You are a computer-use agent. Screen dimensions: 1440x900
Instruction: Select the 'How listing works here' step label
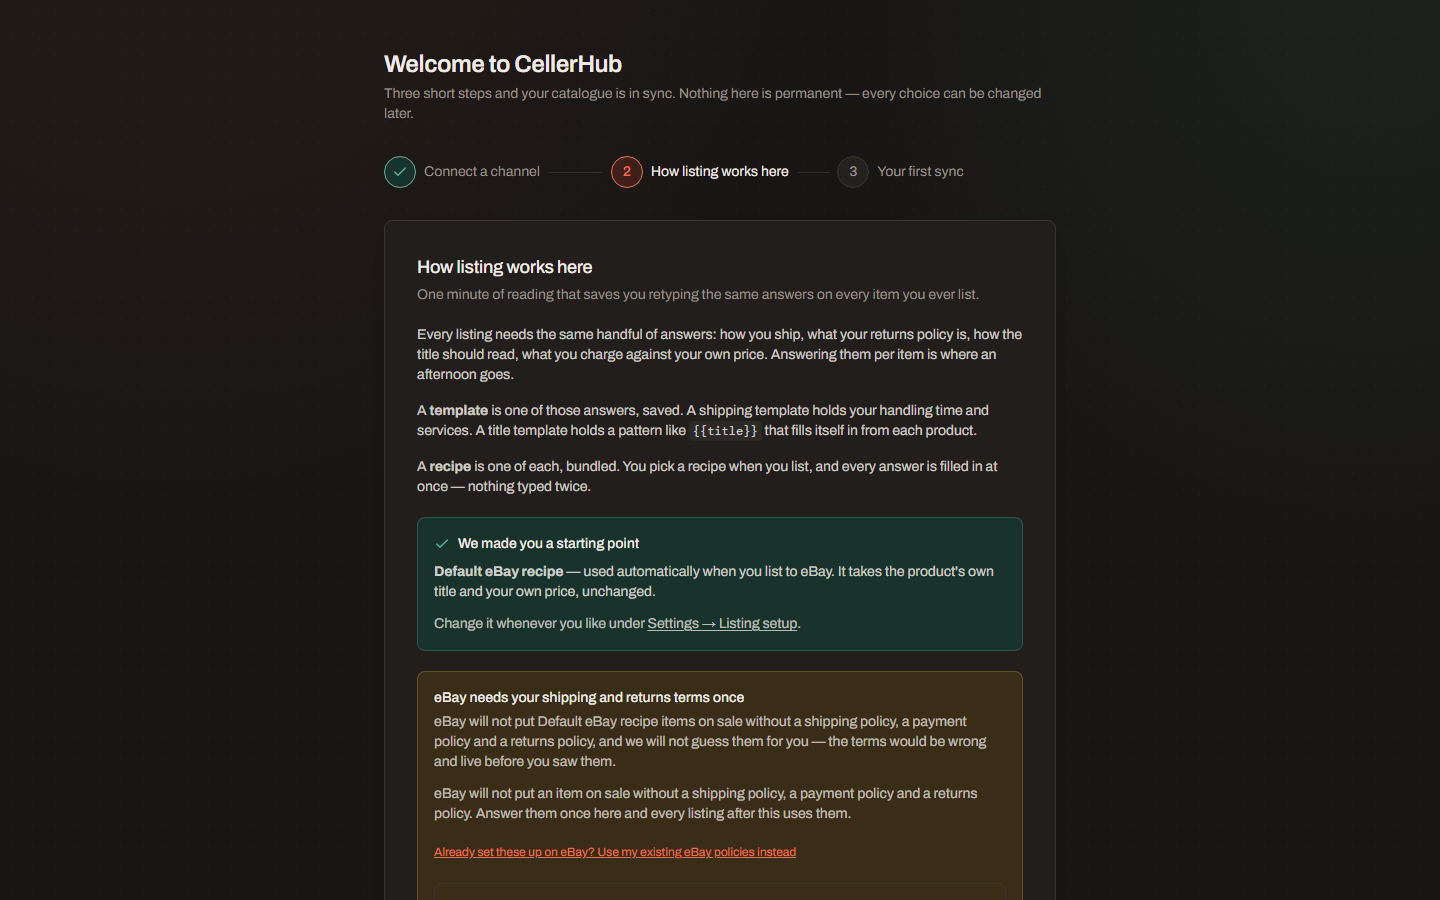720,172
